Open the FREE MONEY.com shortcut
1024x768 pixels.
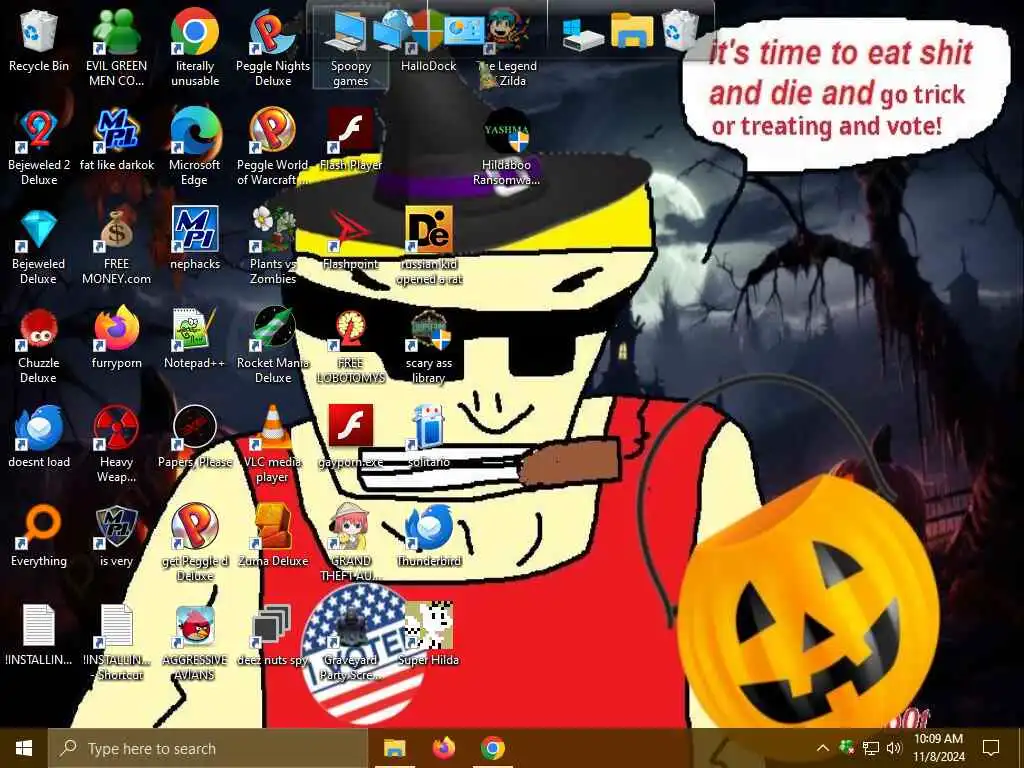[116, 246]
